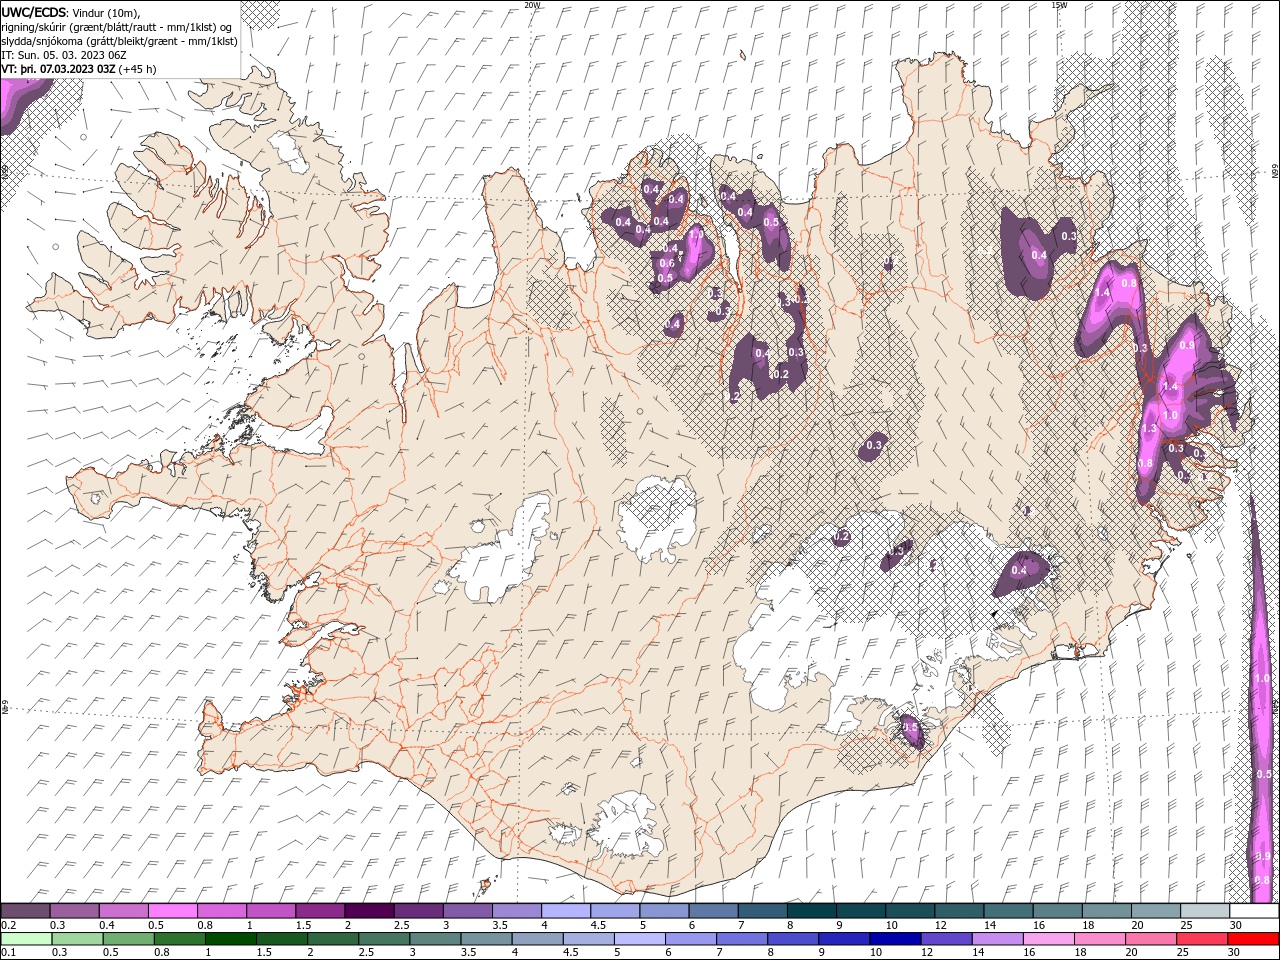Pick the white 30 mm snow swatch
The height and width of the screenshot is (960, 1280).
click(1254, 911)
